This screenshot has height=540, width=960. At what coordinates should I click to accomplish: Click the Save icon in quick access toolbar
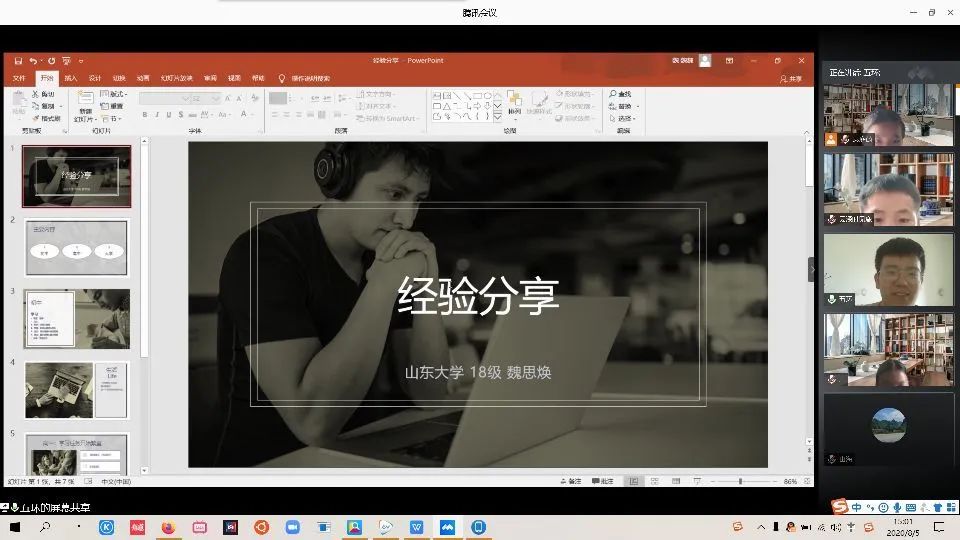pyautogui.click(x=17, y=61)
